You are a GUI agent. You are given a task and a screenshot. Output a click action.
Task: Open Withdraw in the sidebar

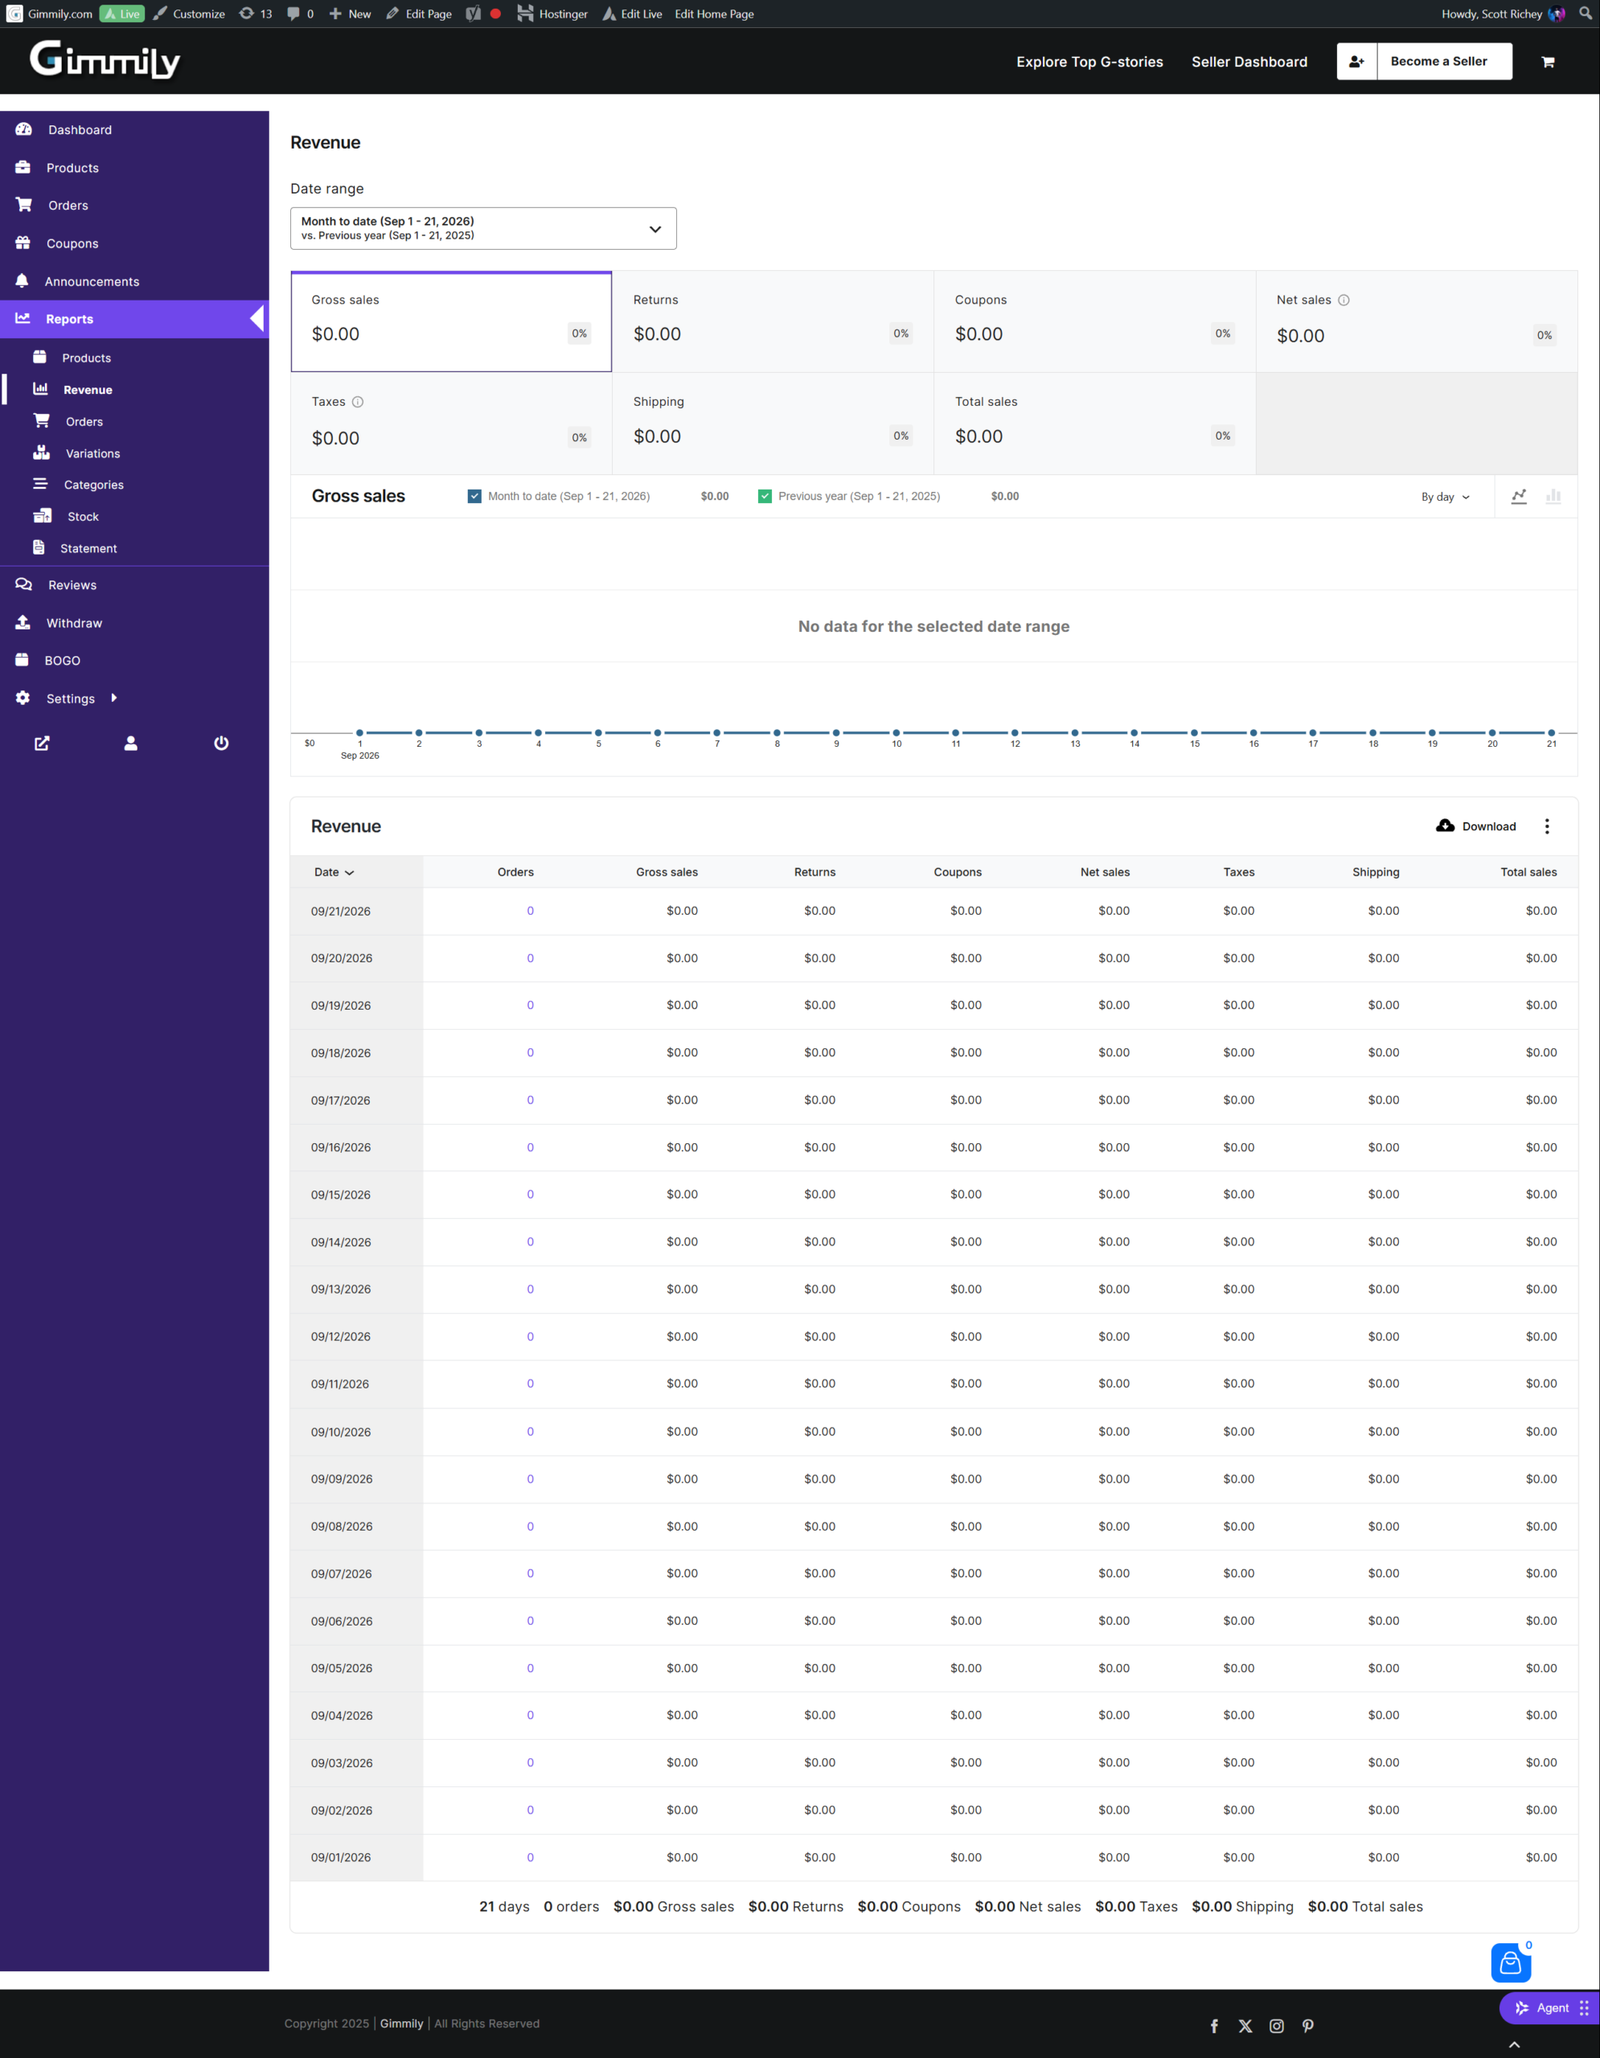click(74, 623)
